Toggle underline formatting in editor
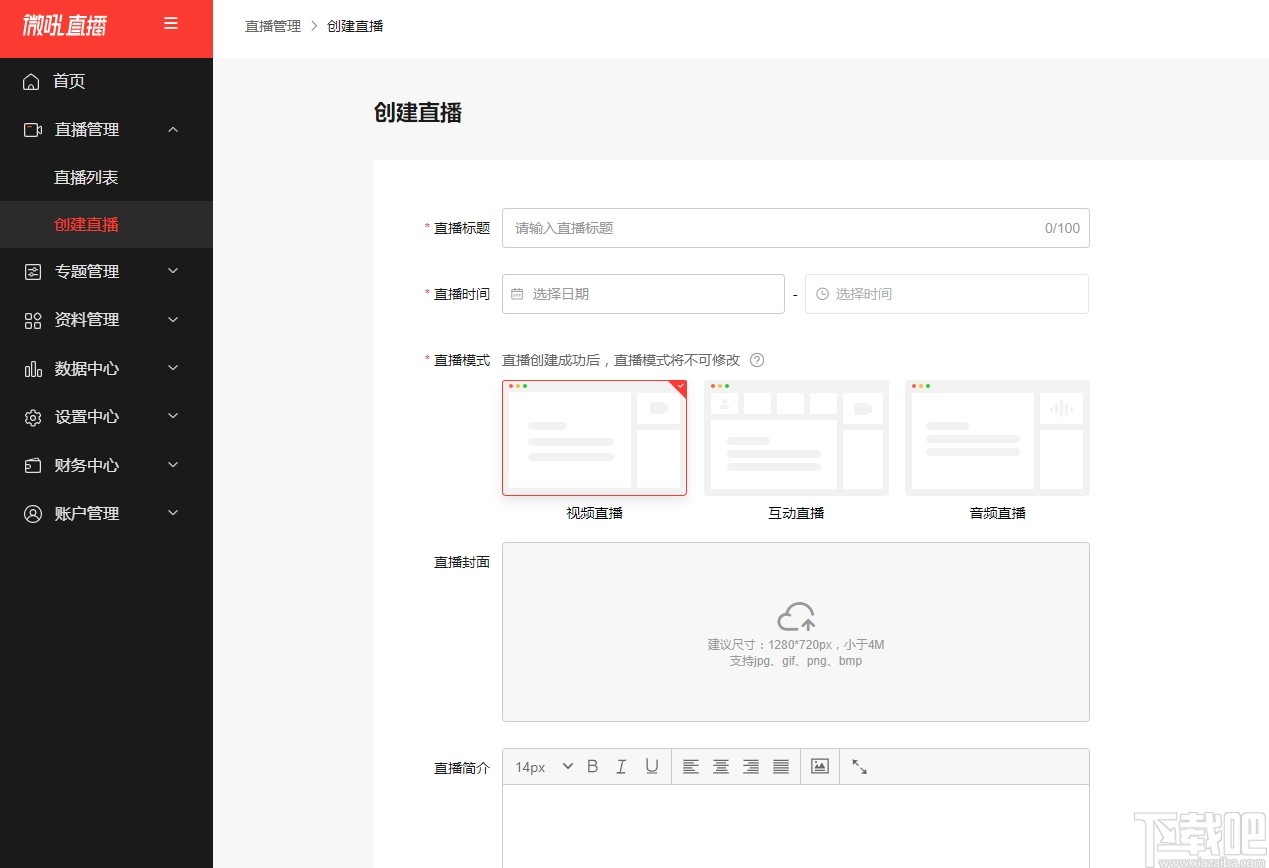This screenshot has width=1269, height=868. coord(652,766)
